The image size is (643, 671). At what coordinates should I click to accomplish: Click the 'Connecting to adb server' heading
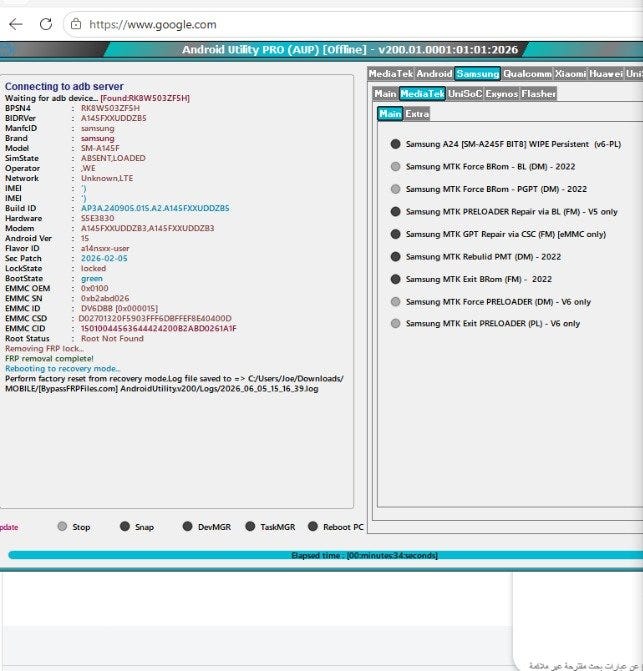pos(64,86)
